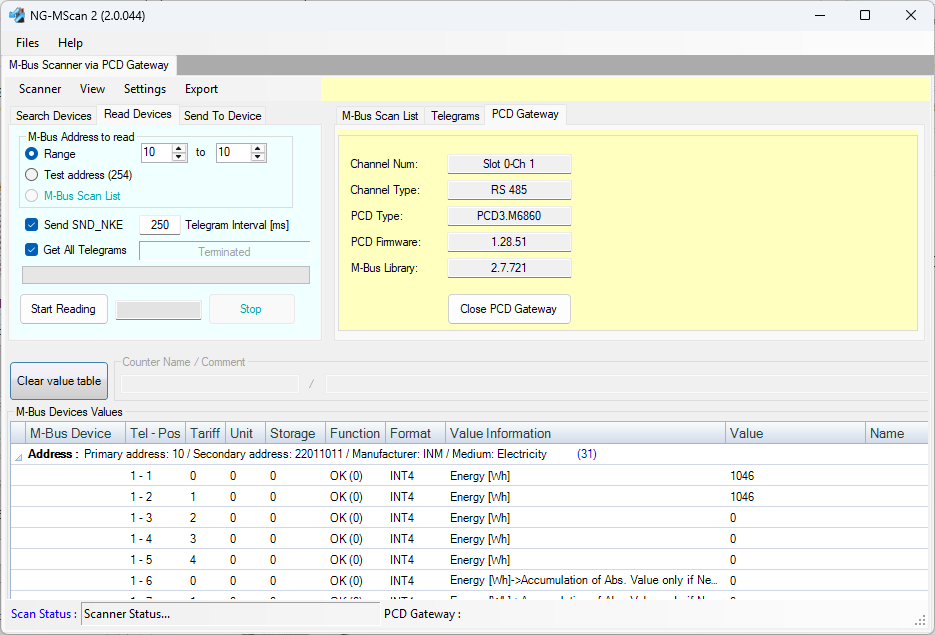Click the Close PCD Gateway button
This screenshot has width=935, height=635.
(x=508, y=309)
